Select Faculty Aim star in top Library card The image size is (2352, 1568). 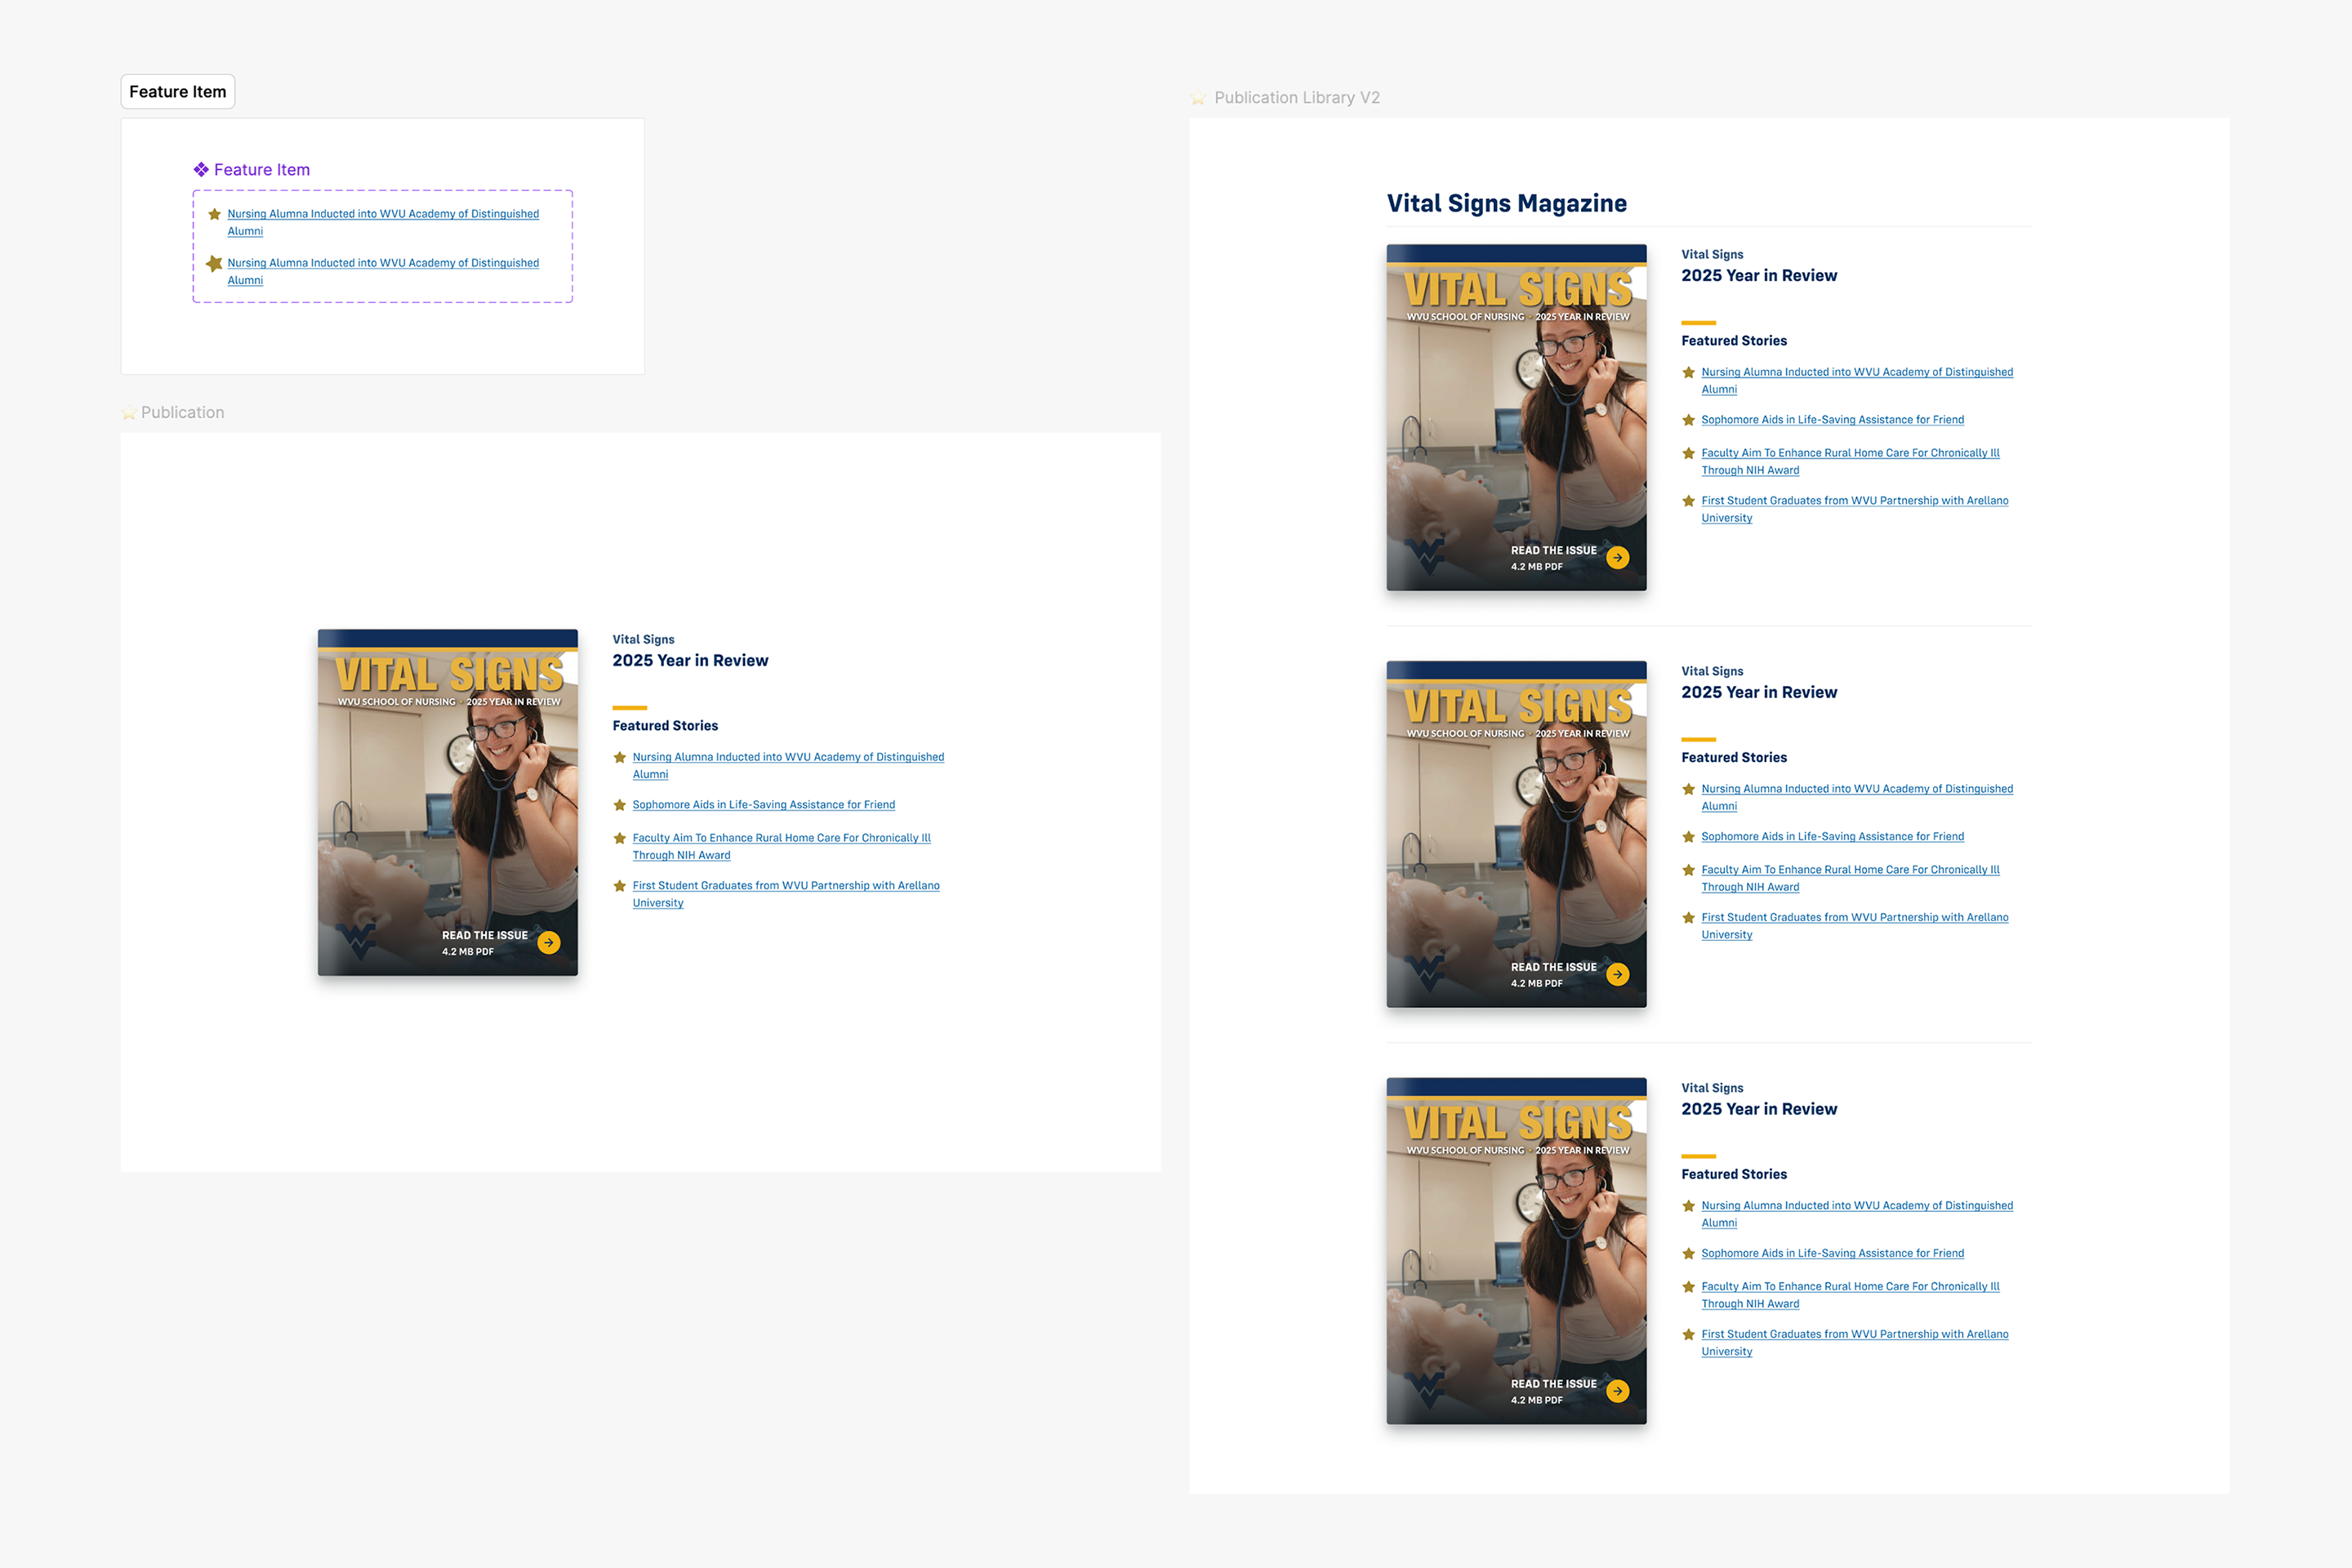click(x=1689, y=453)
